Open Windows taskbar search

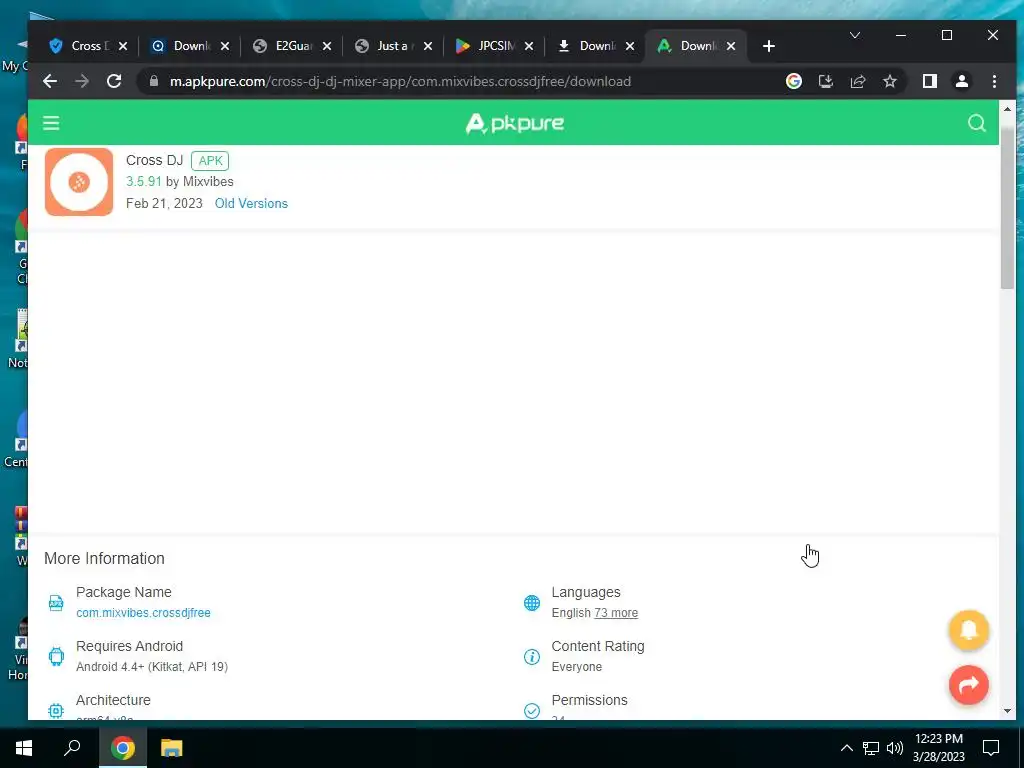72,748
